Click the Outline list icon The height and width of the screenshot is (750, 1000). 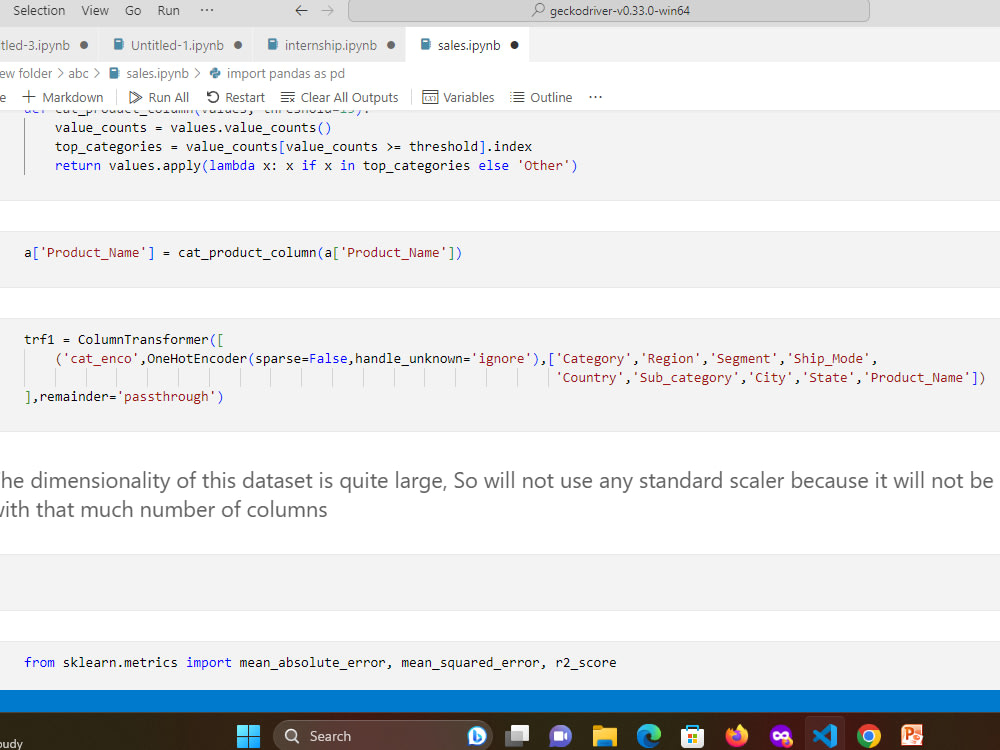point(517,97)
